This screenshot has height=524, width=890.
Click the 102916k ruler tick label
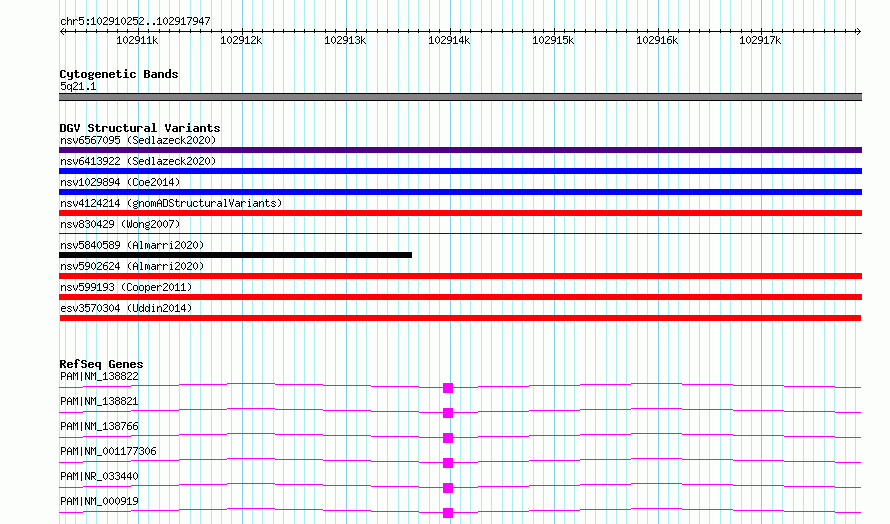pyautogui.click(x=657, y=40)
